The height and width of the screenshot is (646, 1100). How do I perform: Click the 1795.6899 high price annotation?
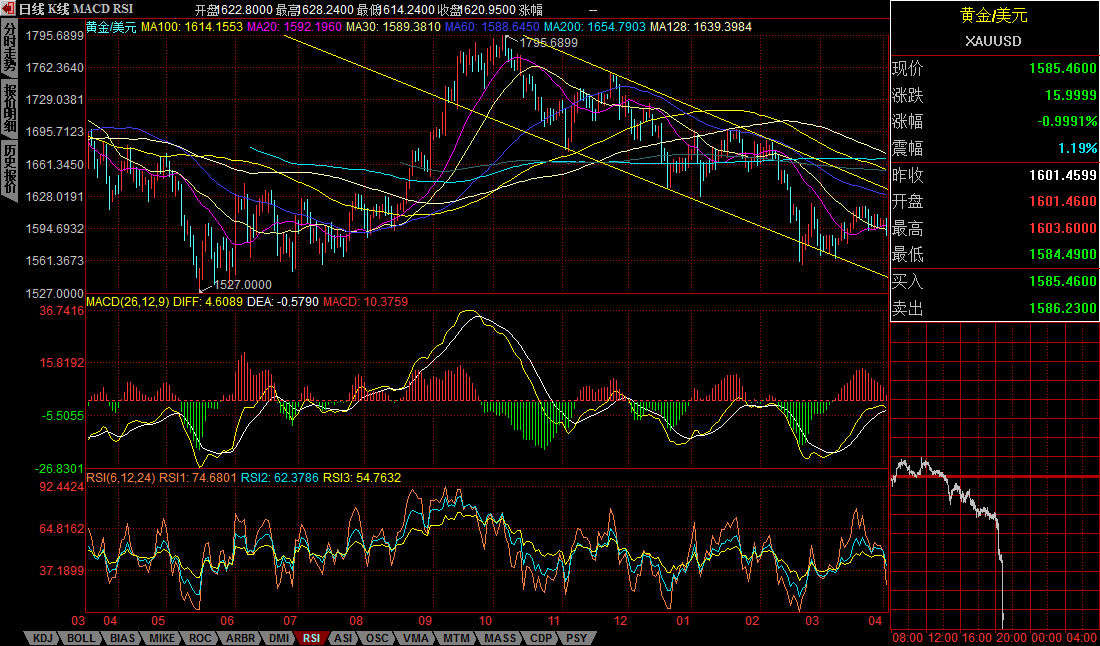(x=549, y=43)
